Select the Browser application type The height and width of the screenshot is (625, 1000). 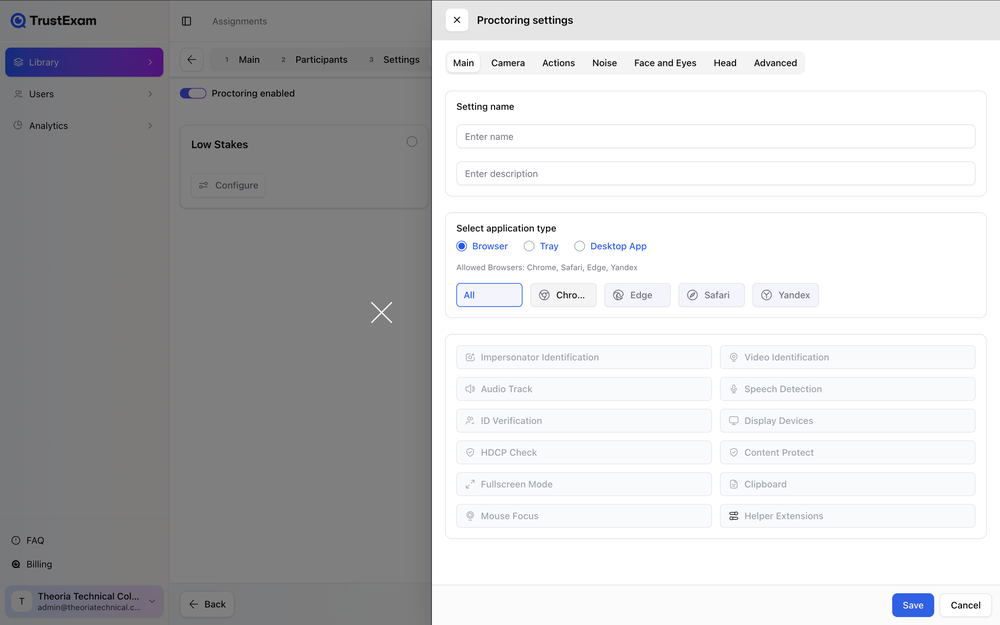click(x=482, y=246)
